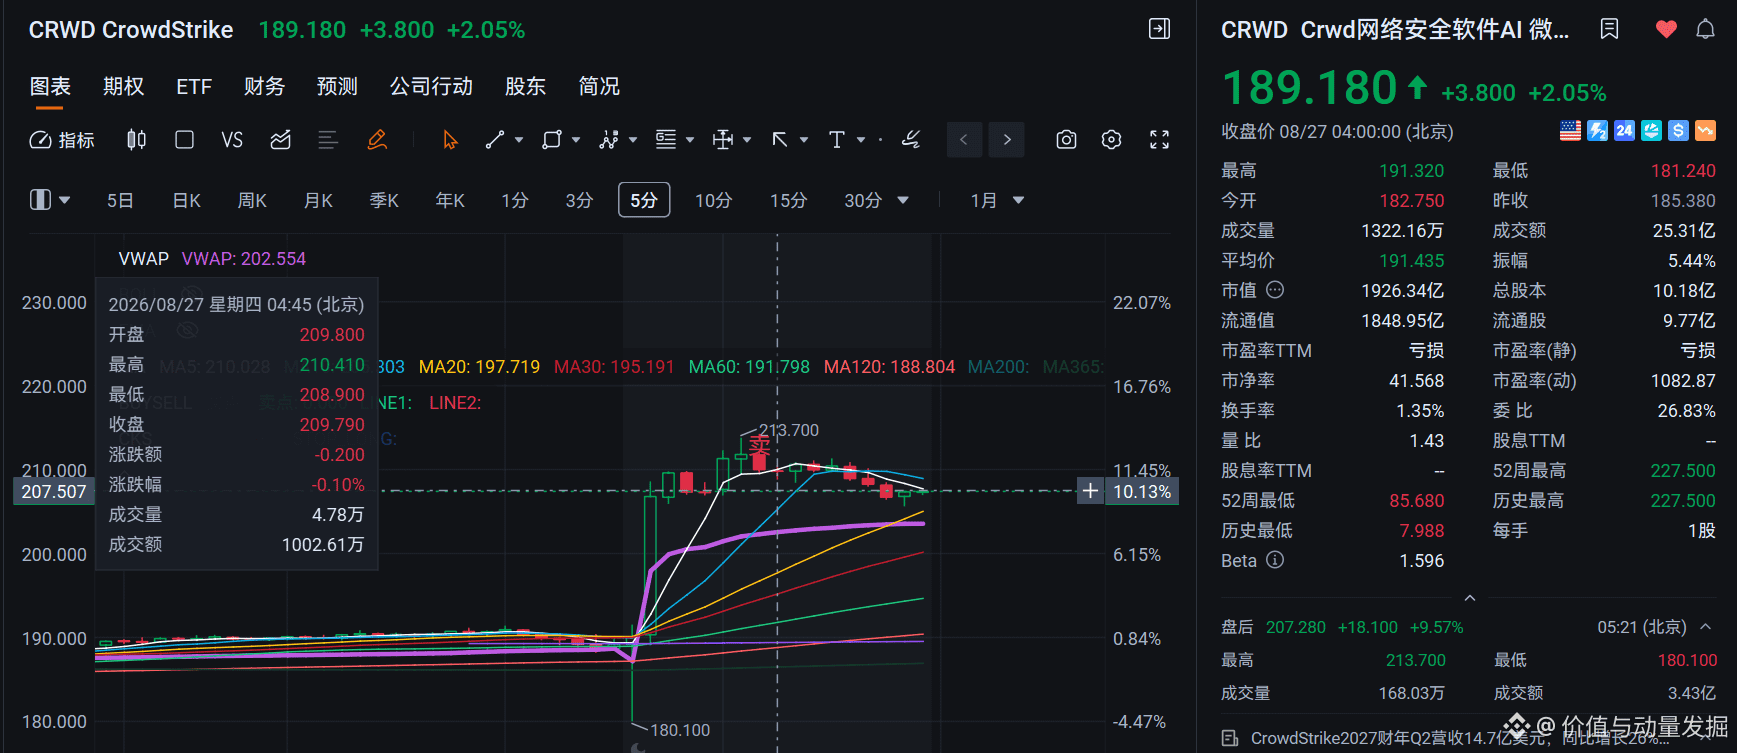Select the text-lines annotation tool
The width and height of the screenshot is (1737, 753).
[x=666, y=140]
